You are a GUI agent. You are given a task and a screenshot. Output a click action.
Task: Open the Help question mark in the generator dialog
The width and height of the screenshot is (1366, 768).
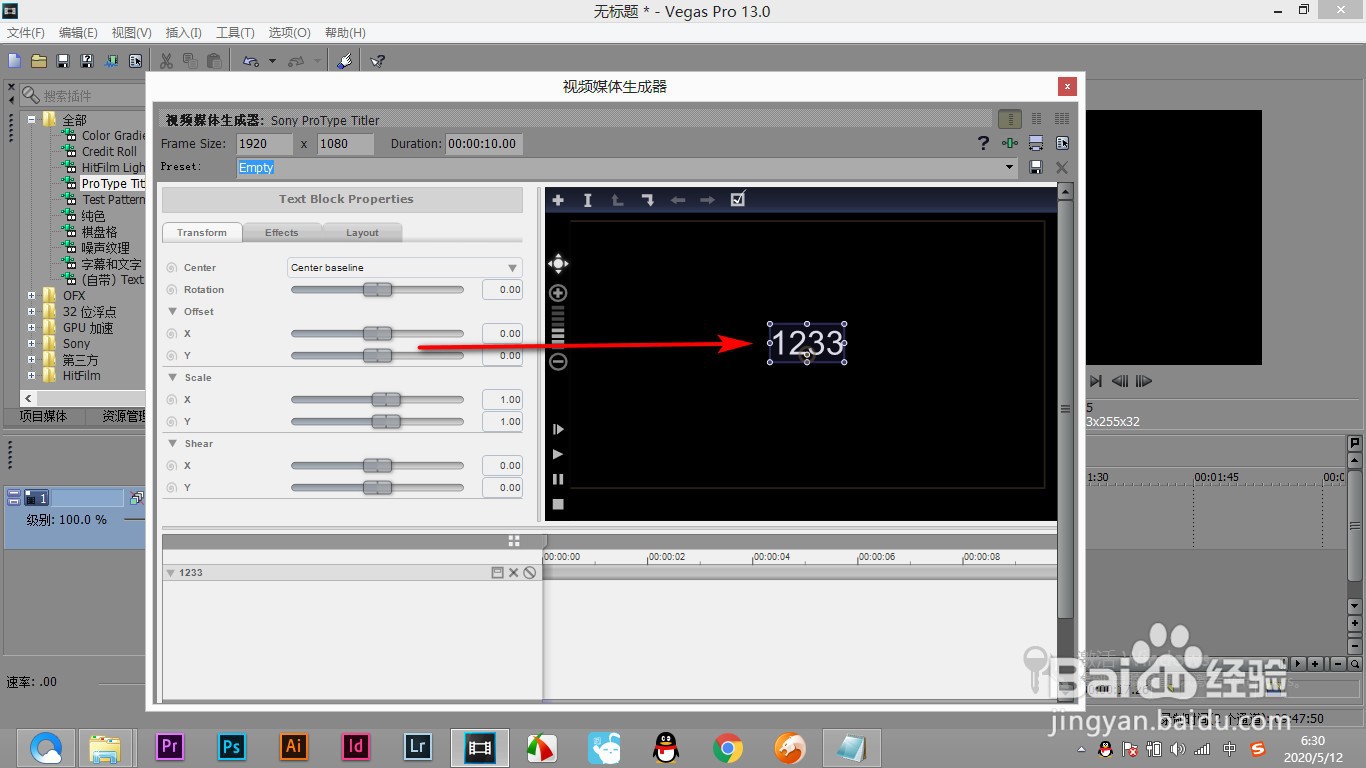[983, 143]
